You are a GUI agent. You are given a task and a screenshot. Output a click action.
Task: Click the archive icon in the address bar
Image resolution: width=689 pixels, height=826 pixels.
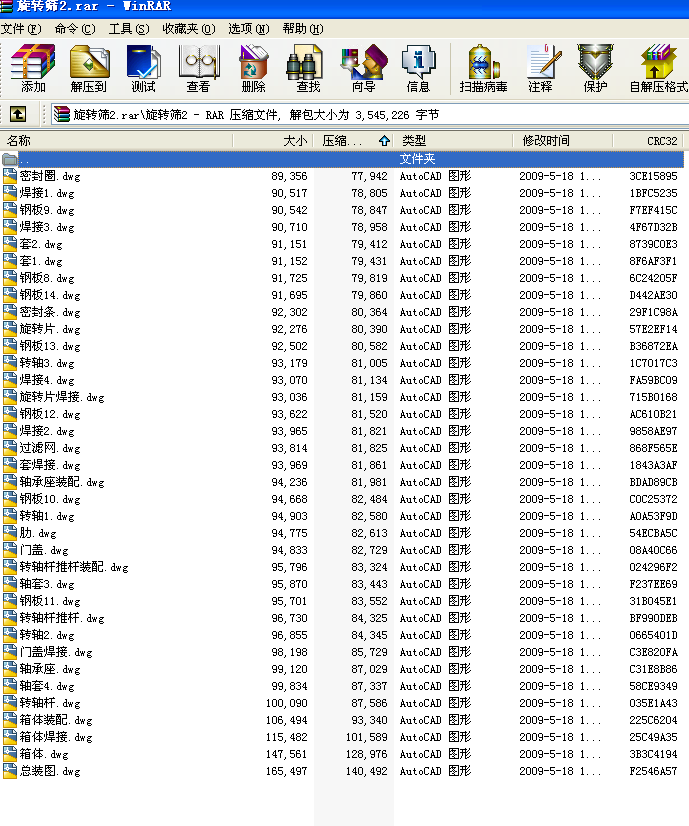point(62,114)
